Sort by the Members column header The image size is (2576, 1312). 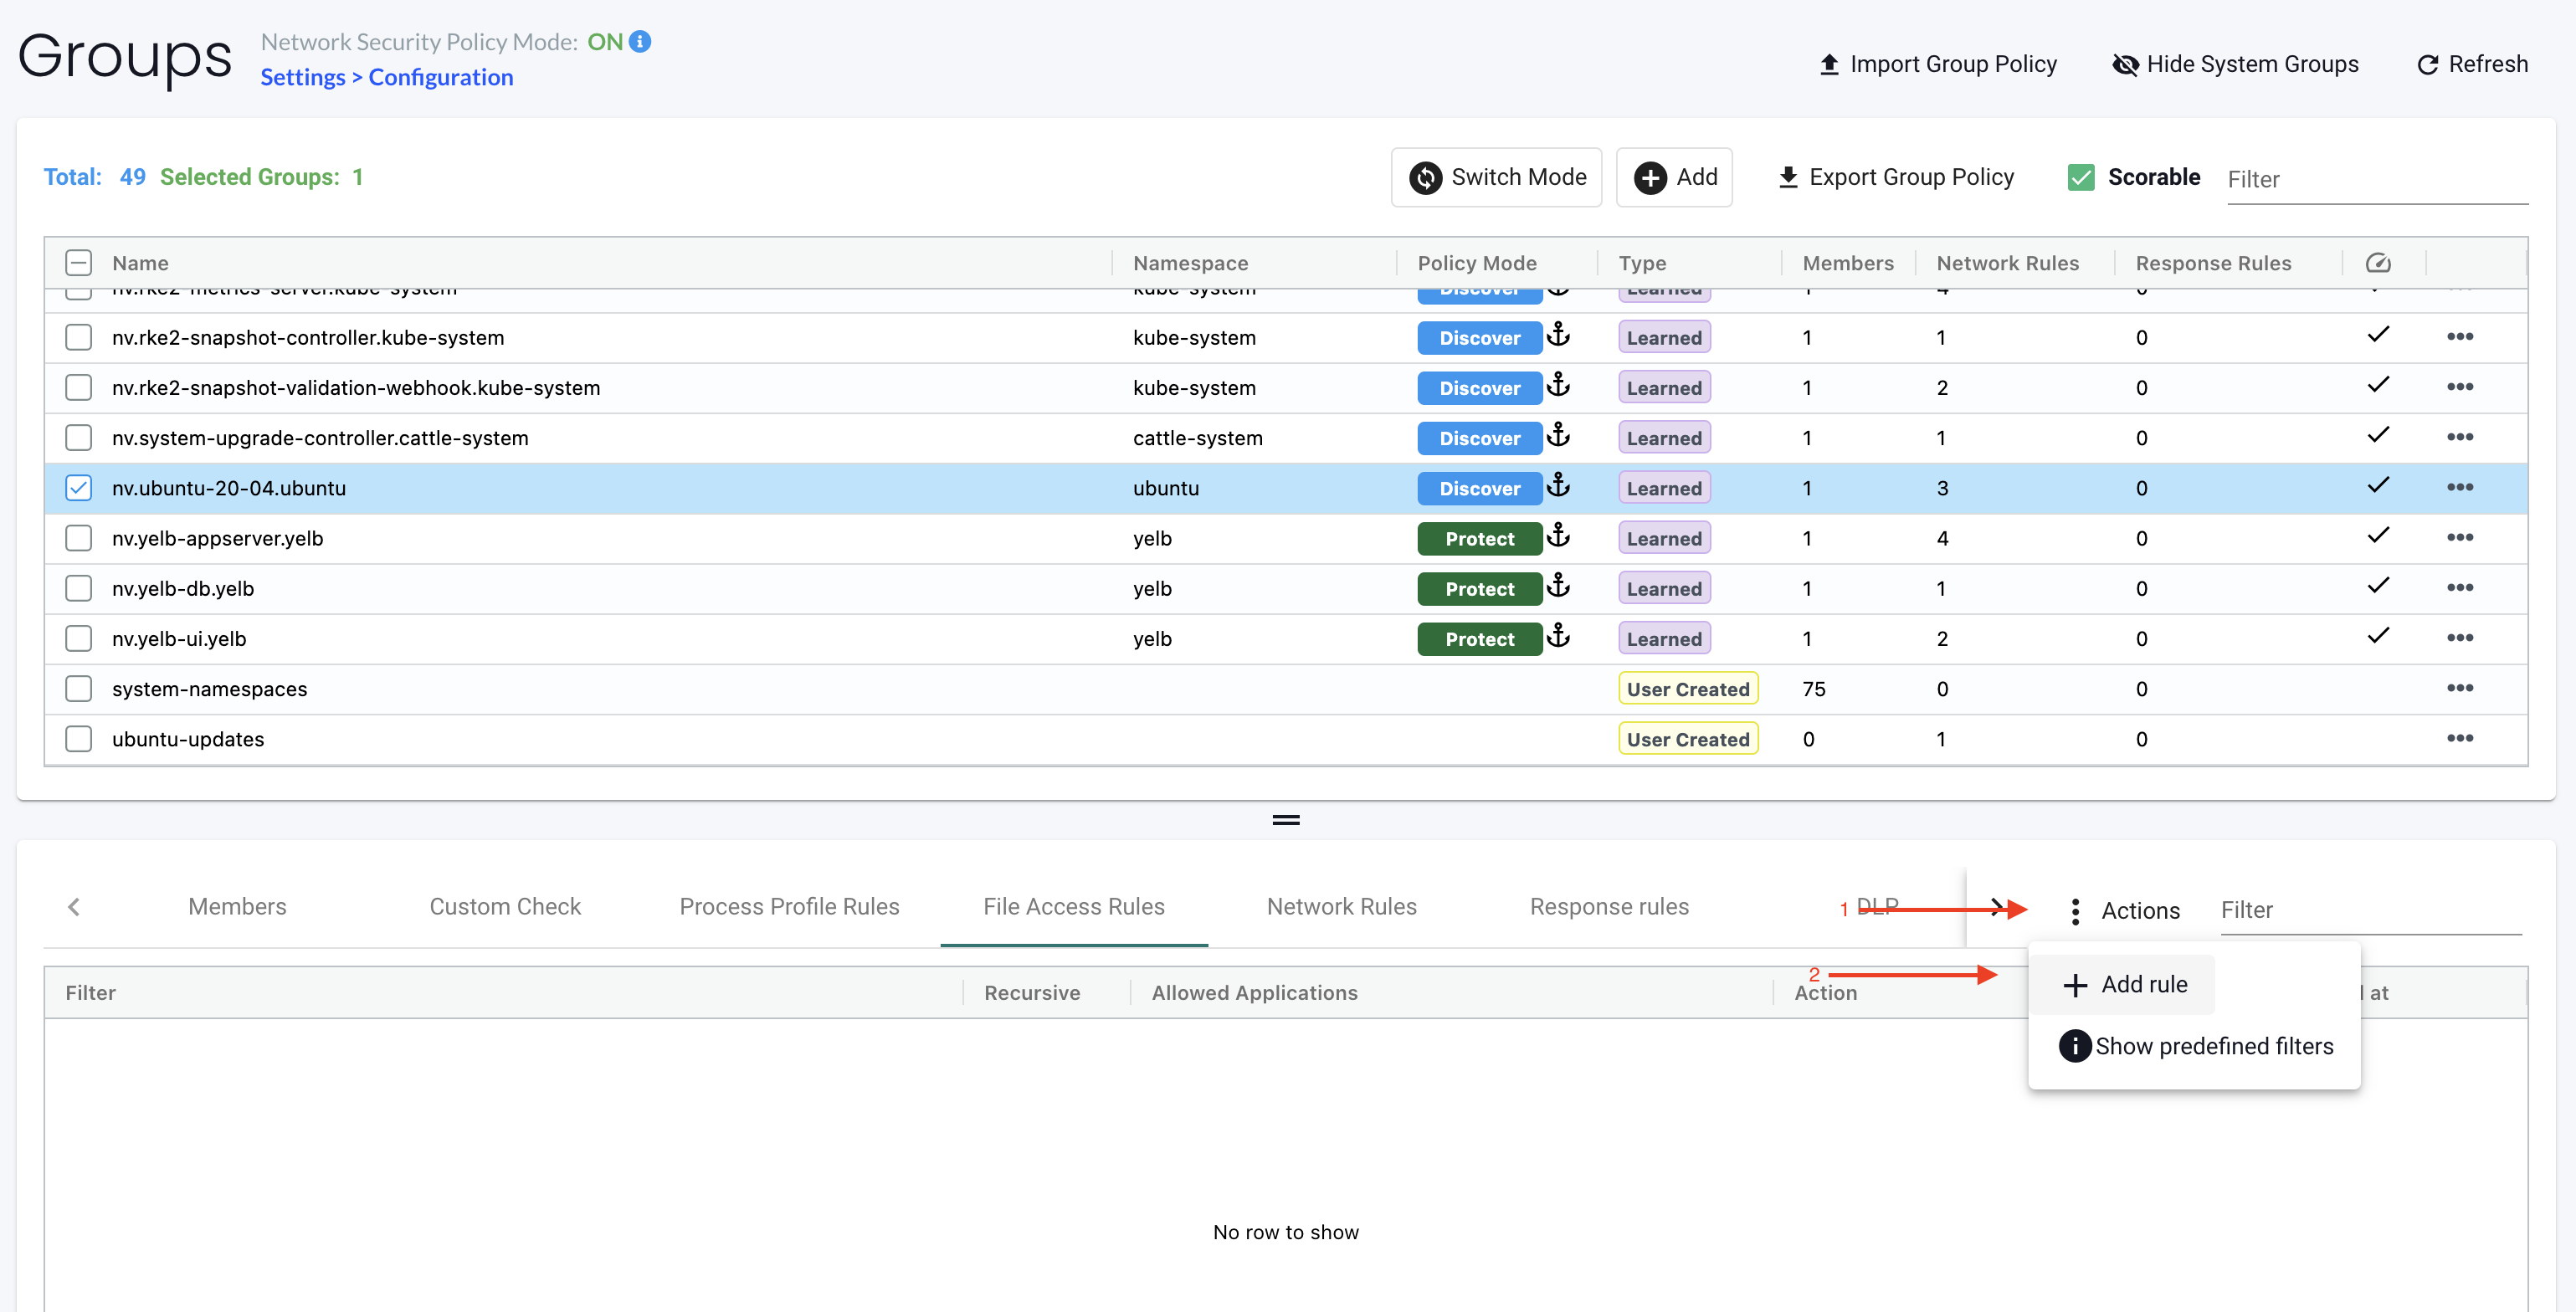[x=1848, y=263]
